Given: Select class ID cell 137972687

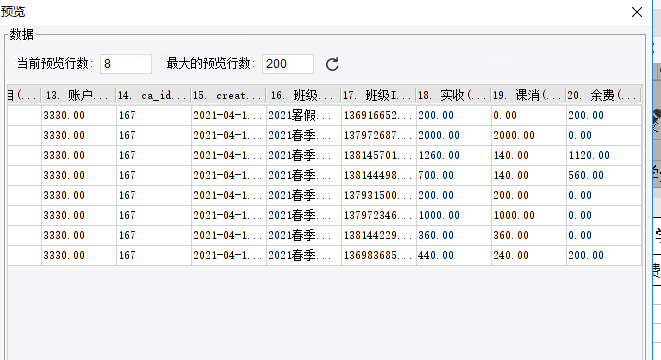Looking at the screenshot, I should (379, 135).
